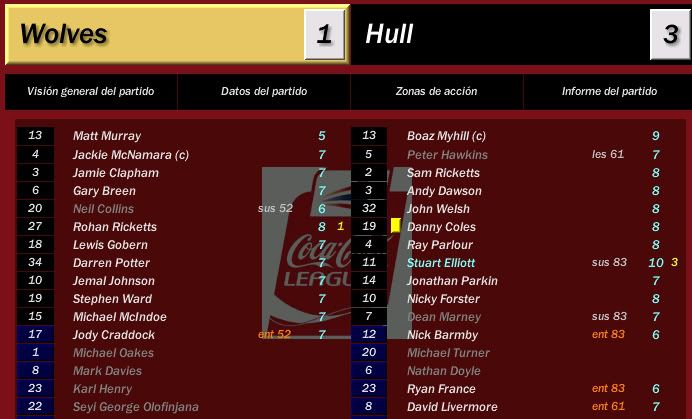Select player Rohan Ricketts
Screen dimensions: 692x419
coord(115,226)
